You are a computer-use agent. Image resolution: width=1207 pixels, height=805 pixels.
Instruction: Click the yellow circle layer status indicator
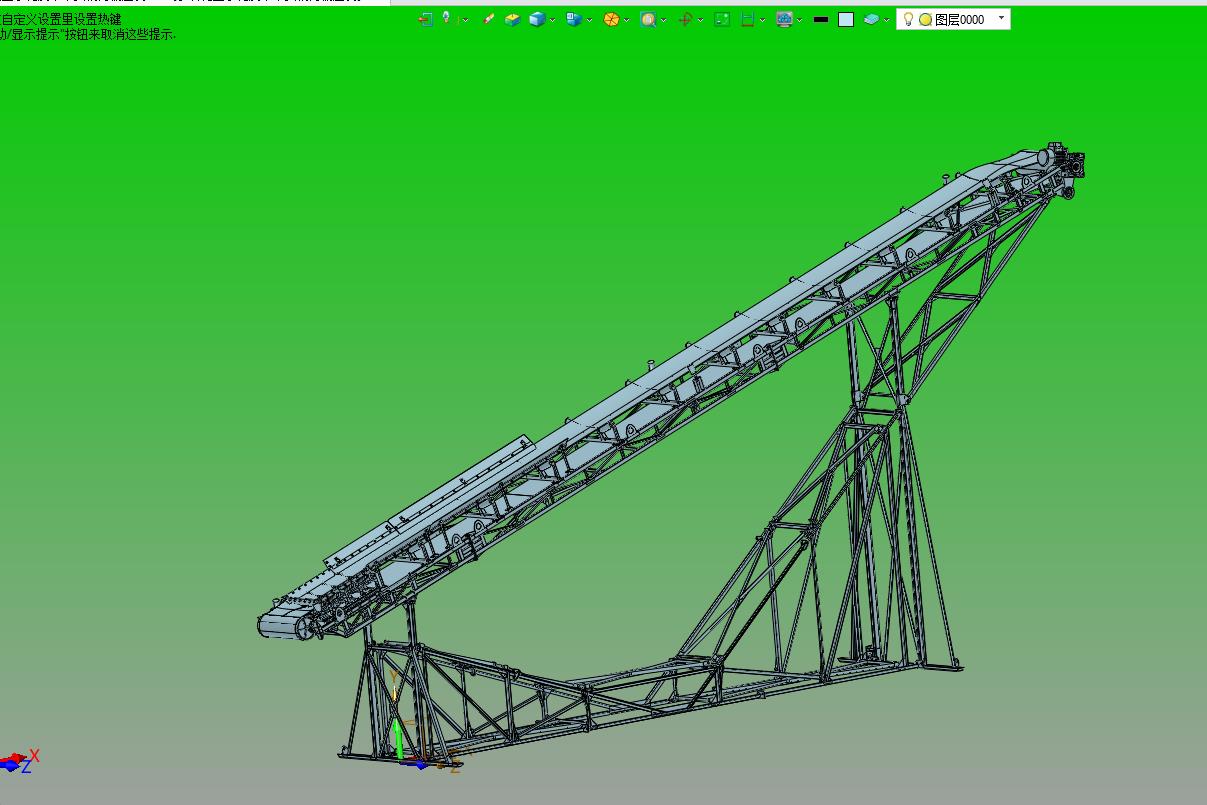[x=925, y=19]
